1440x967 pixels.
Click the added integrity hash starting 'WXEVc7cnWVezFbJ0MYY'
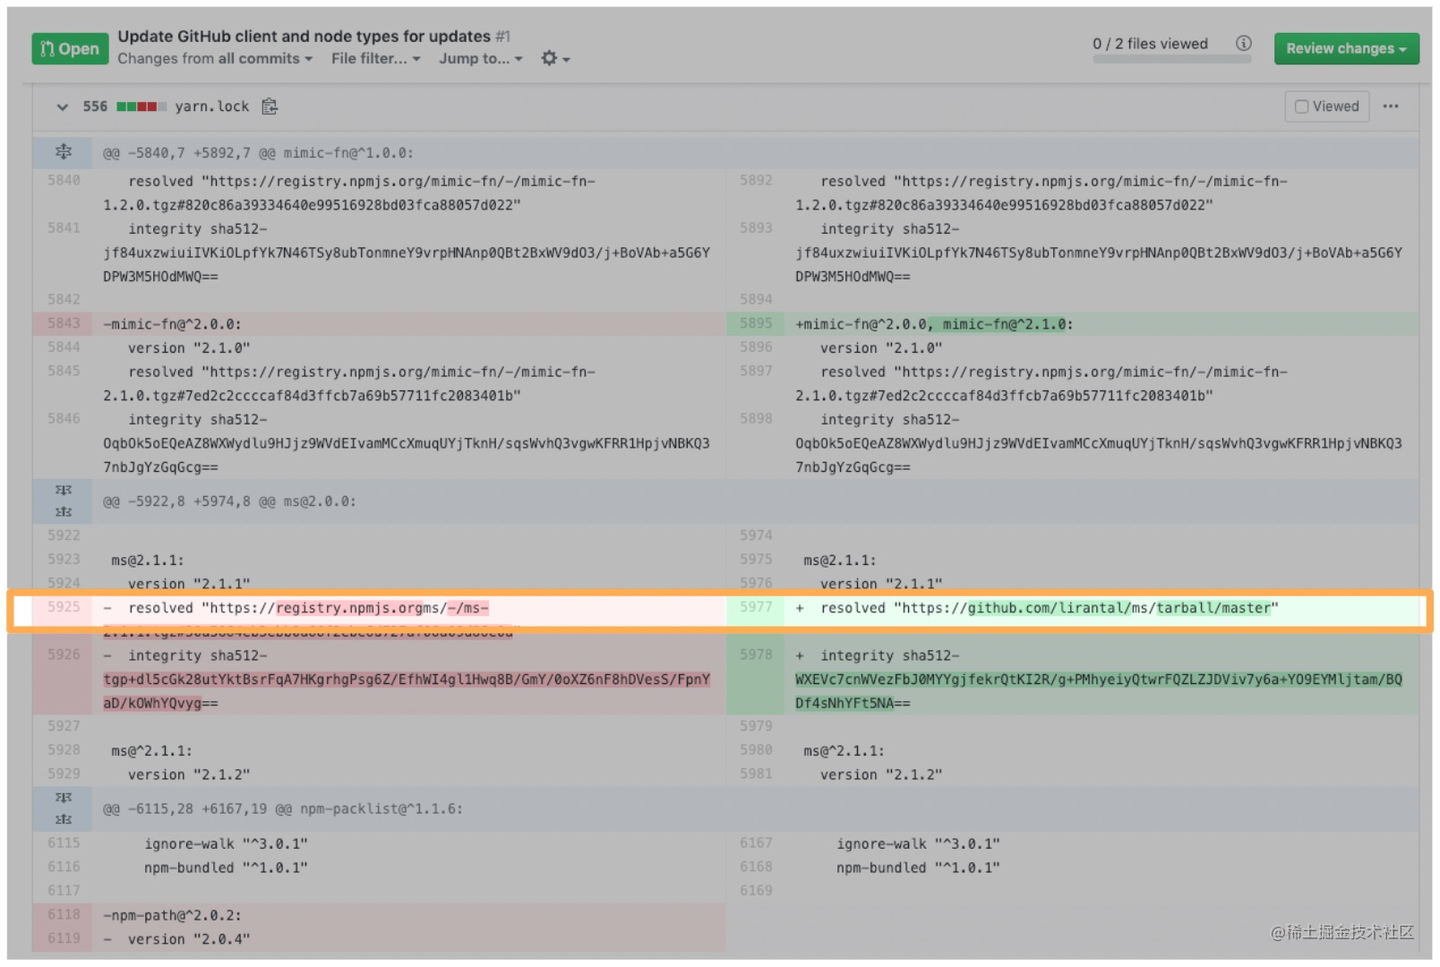[1098, 690]
